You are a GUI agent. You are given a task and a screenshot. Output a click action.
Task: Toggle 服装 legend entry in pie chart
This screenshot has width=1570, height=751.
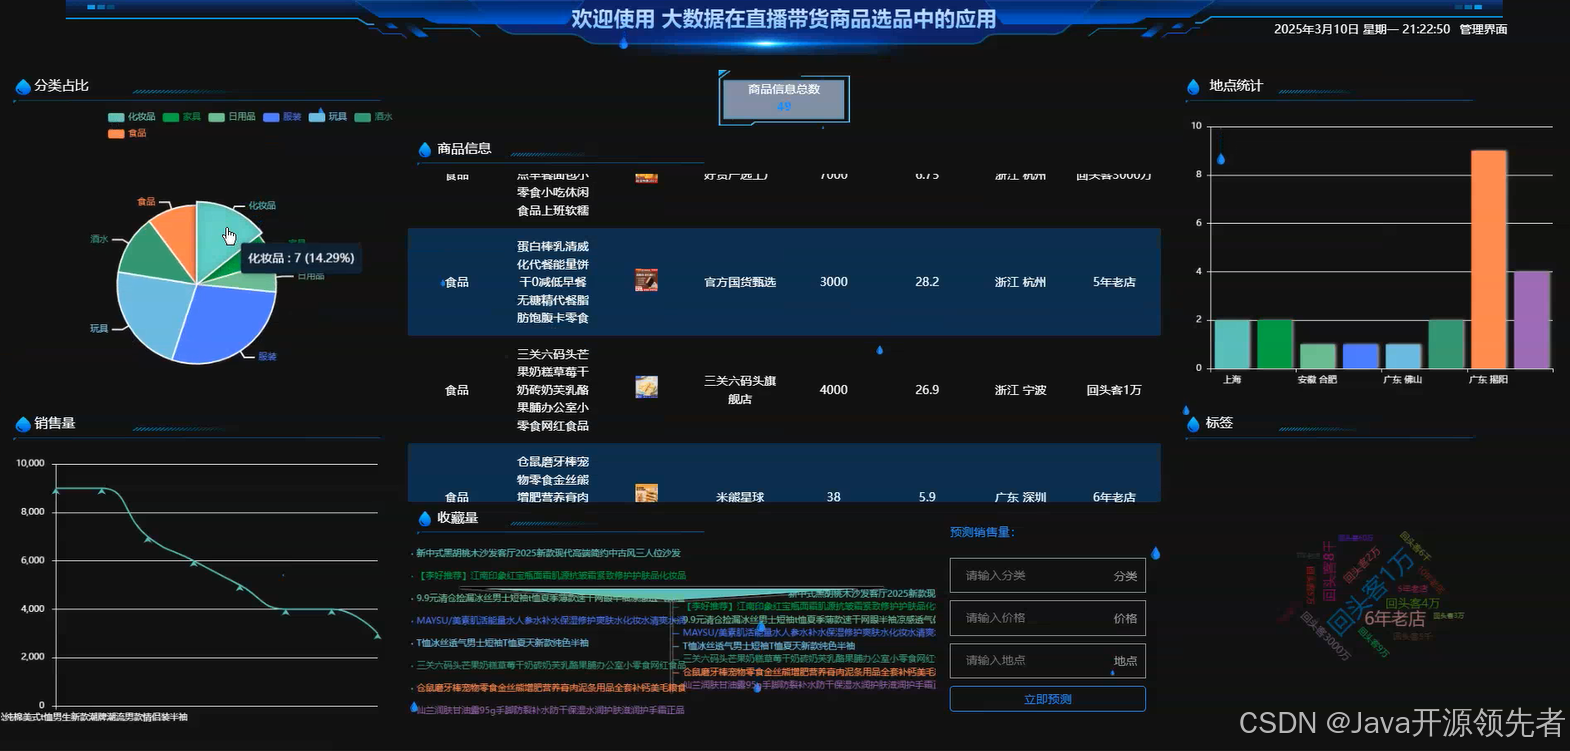coord(282,117)
